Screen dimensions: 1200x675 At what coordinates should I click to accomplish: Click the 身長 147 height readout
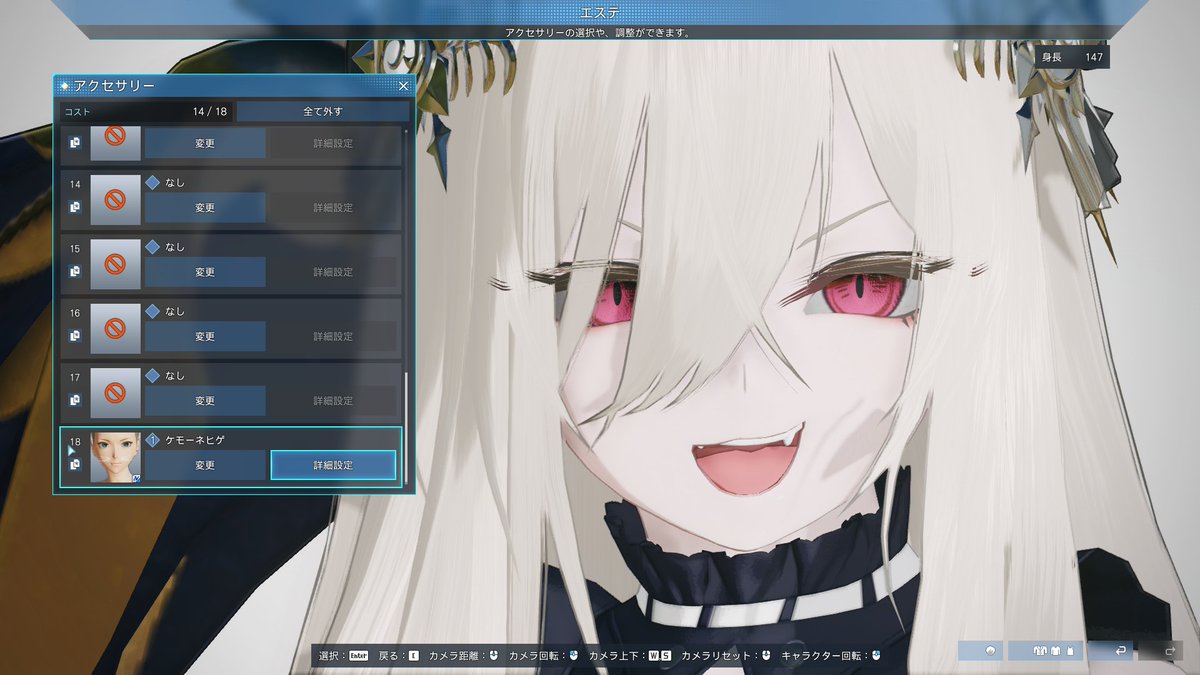1072,57
